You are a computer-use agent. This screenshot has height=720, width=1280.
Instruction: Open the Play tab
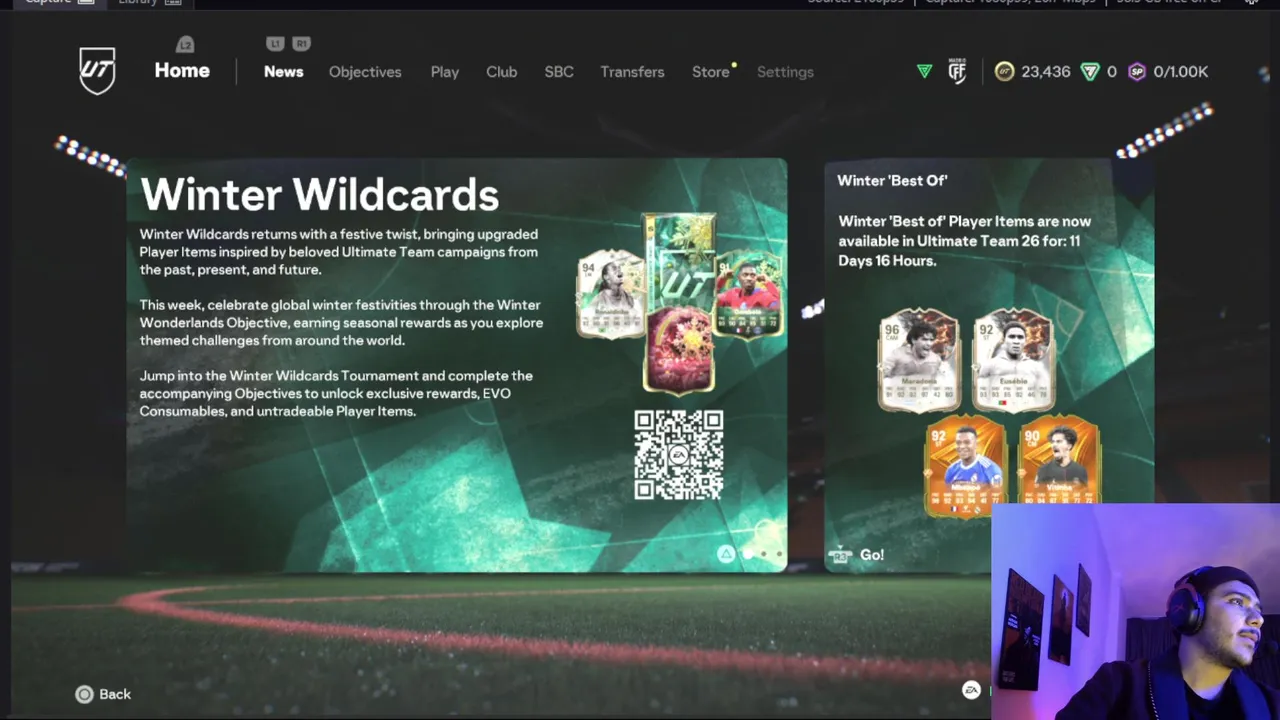point(445,72)
